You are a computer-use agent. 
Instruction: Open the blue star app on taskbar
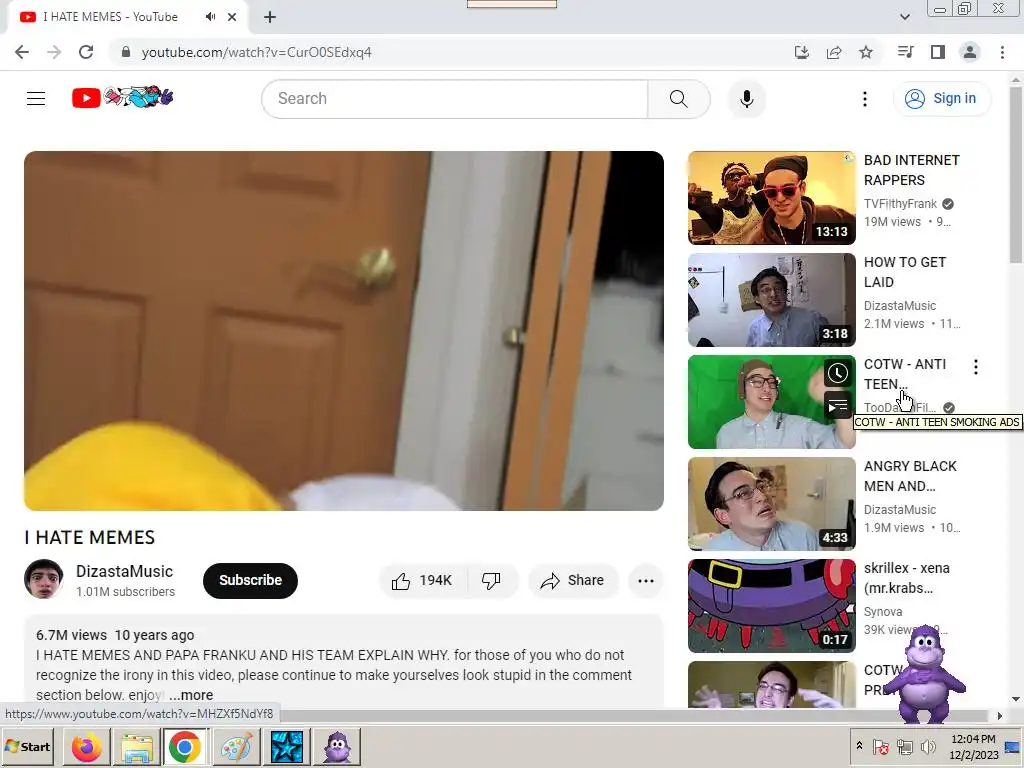286,746
